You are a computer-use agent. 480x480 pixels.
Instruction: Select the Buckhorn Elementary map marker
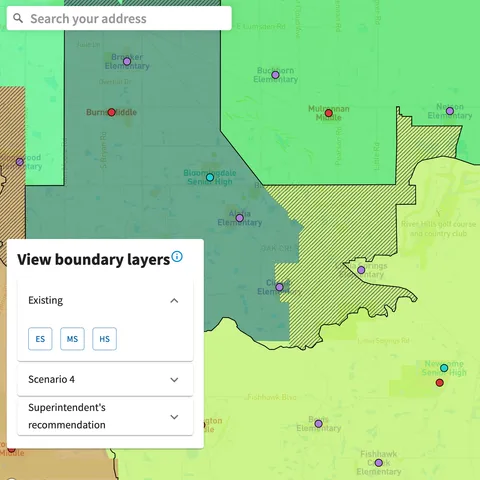(275, 75)
